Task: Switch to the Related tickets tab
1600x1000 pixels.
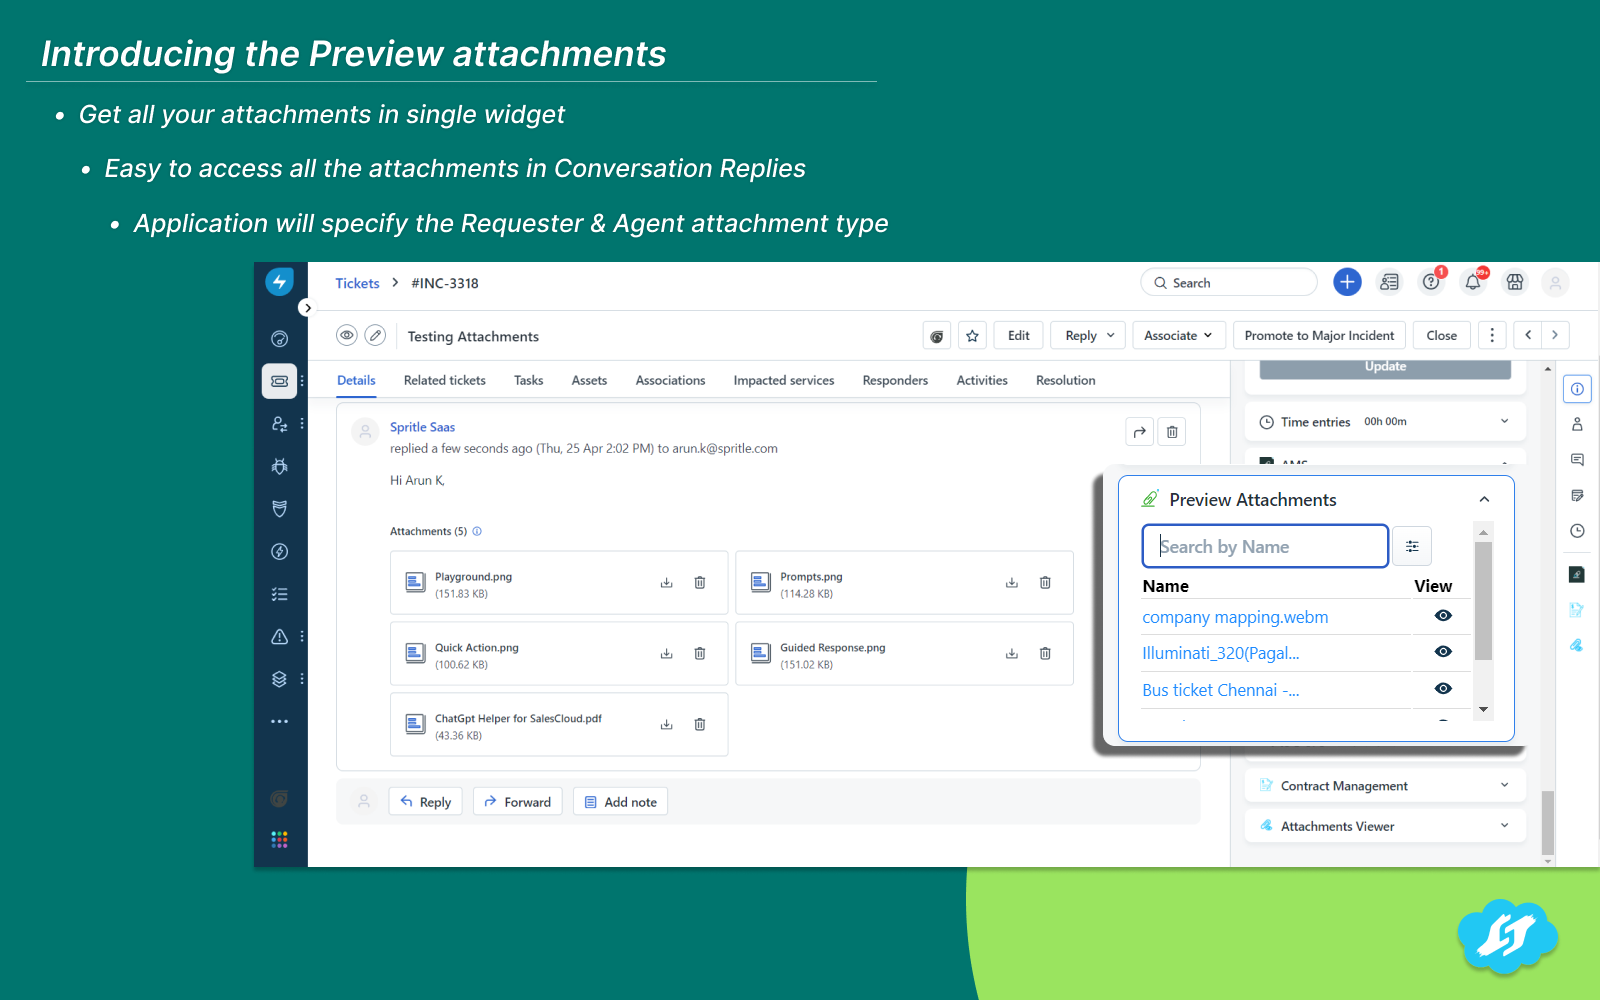Action: coord(445,380)
